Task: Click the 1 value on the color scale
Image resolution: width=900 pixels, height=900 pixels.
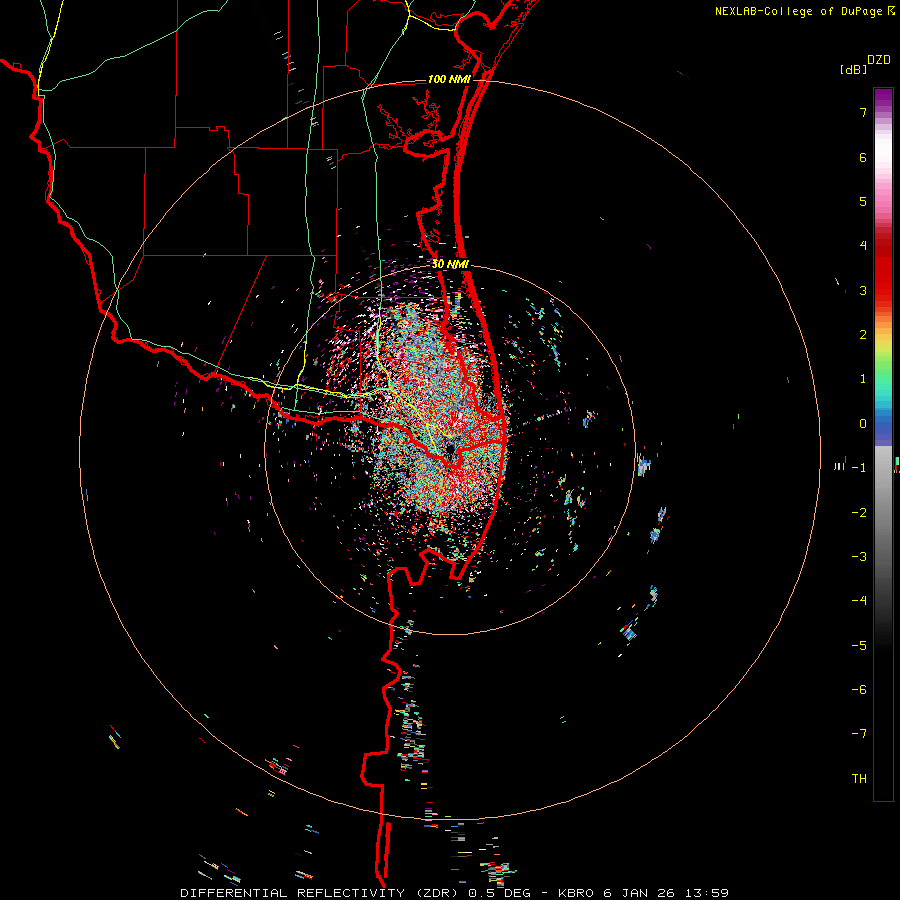Action: pos(863,379)
